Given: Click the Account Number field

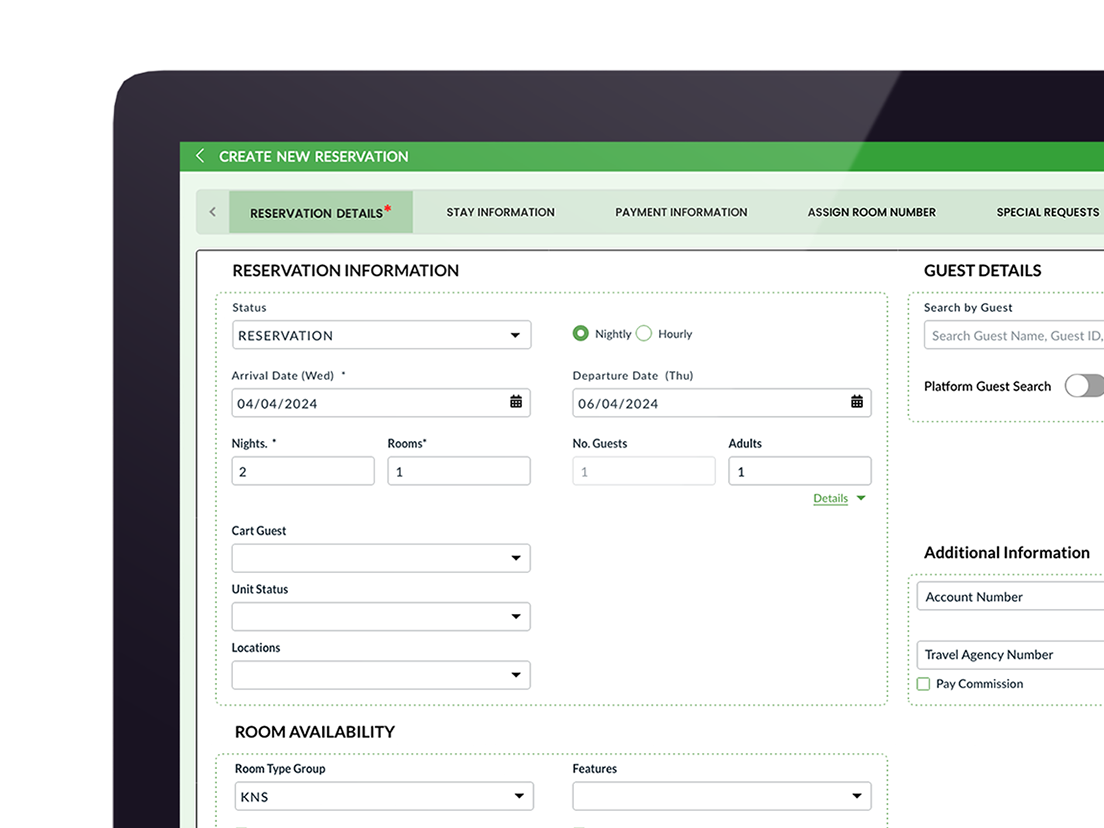Looking at the screenshot, I should pyautogui.click(x=1010, y=596).
